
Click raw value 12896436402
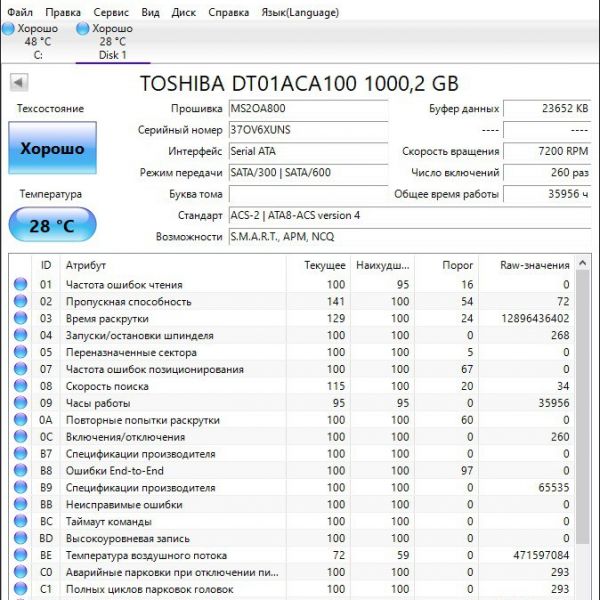pyautogui.click(x=535, y=318)
